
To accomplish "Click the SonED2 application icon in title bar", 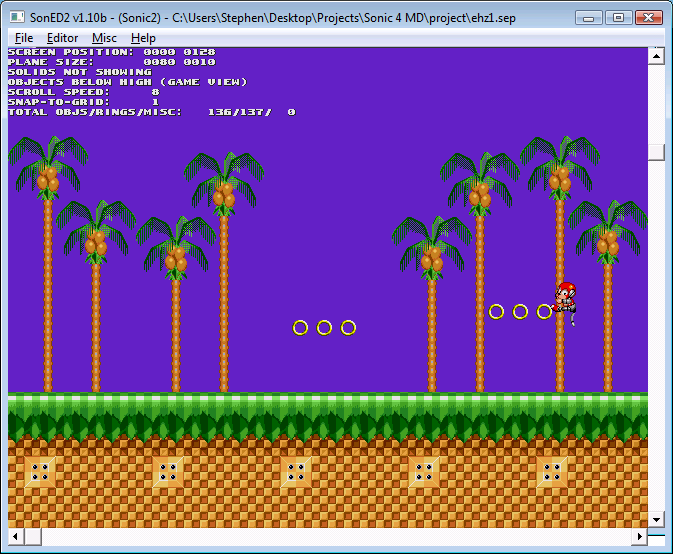I will [x=17, y=17].
